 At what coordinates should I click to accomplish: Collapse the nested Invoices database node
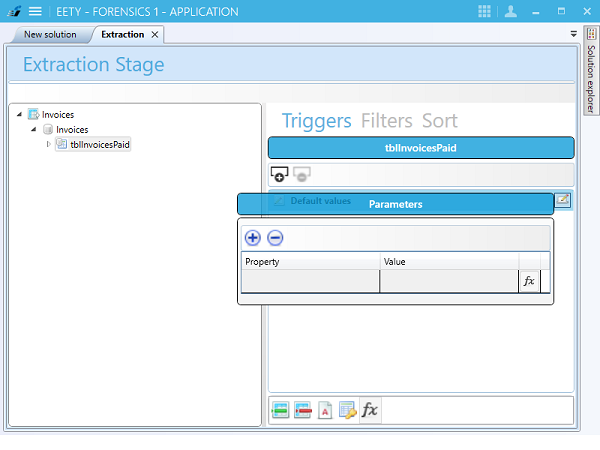[x=34, y=129]
